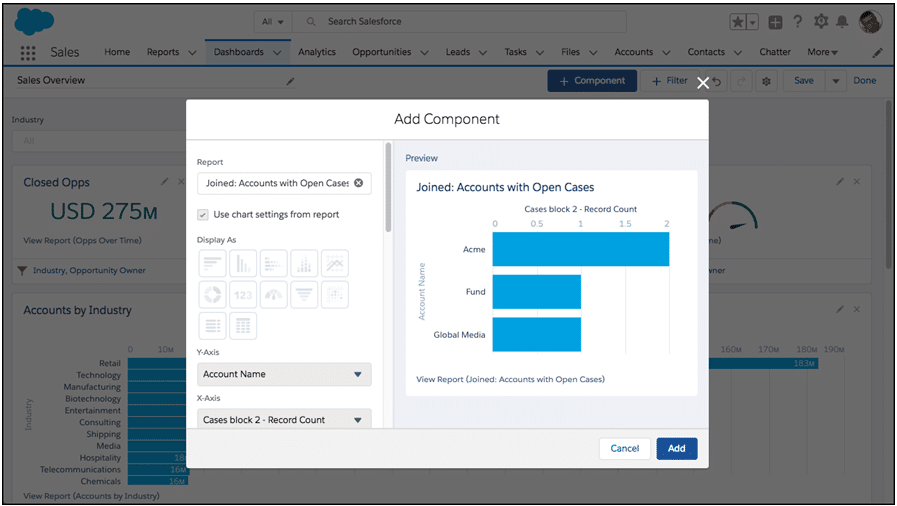Clear the selected report with X icon
The width and height of the screenshot is (897, 506).
pos(359,183)
